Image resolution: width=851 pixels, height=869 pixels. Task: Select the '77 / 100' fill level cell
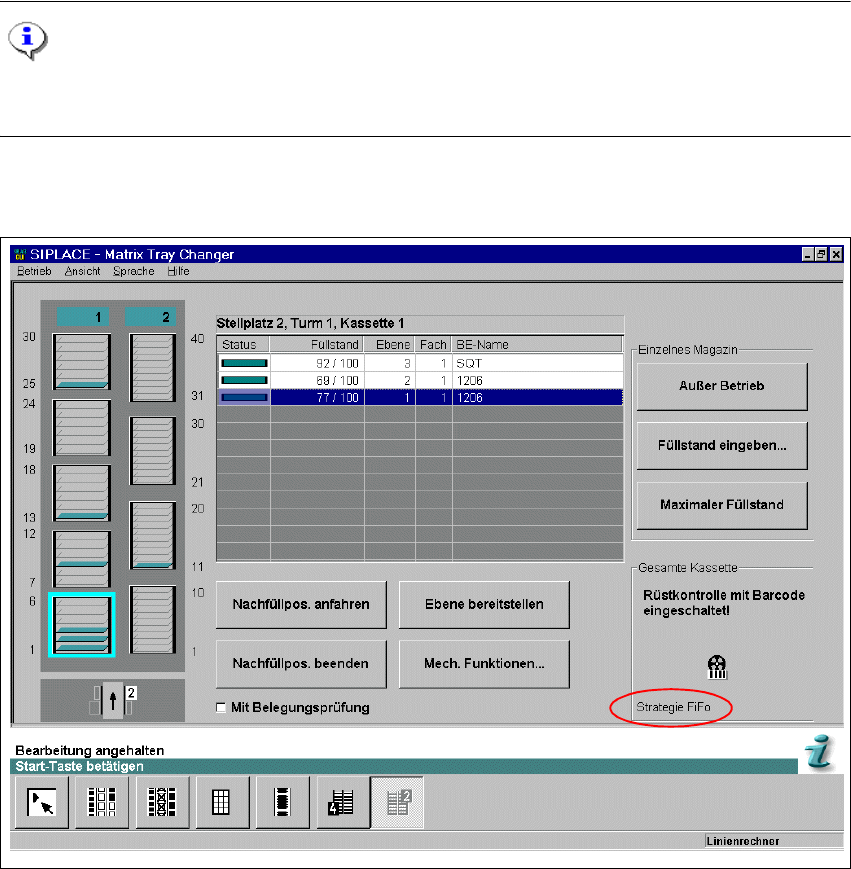tap(317, 398)
